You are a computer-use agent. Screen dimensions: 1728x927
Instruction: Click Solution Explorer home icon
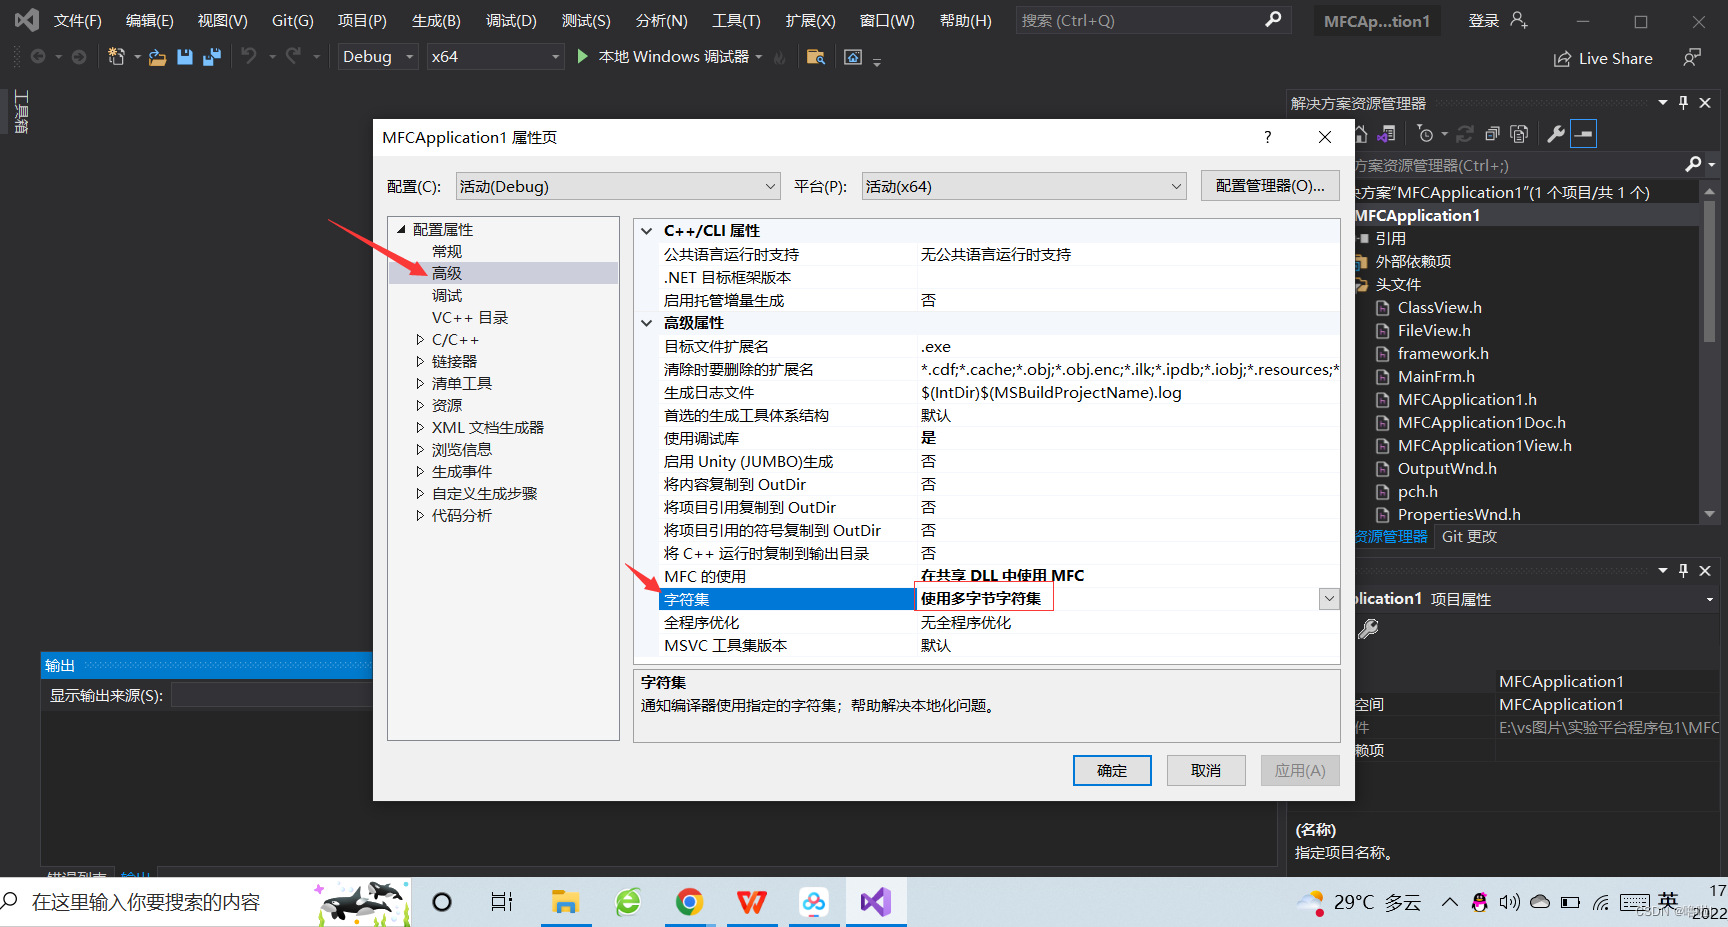pyautogui.click(x=1361, y=133)
